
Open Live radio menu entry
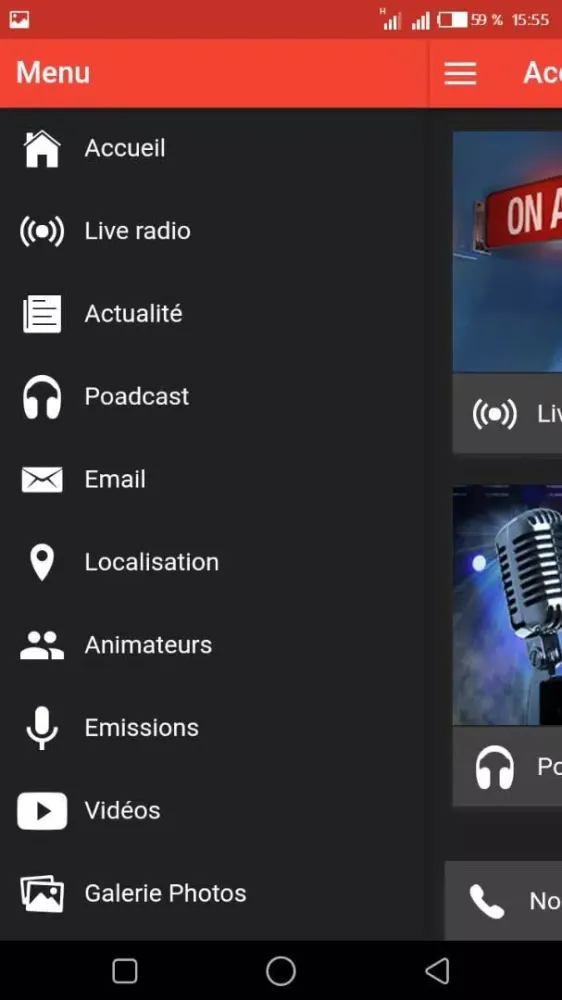click(x=214, y=231)
